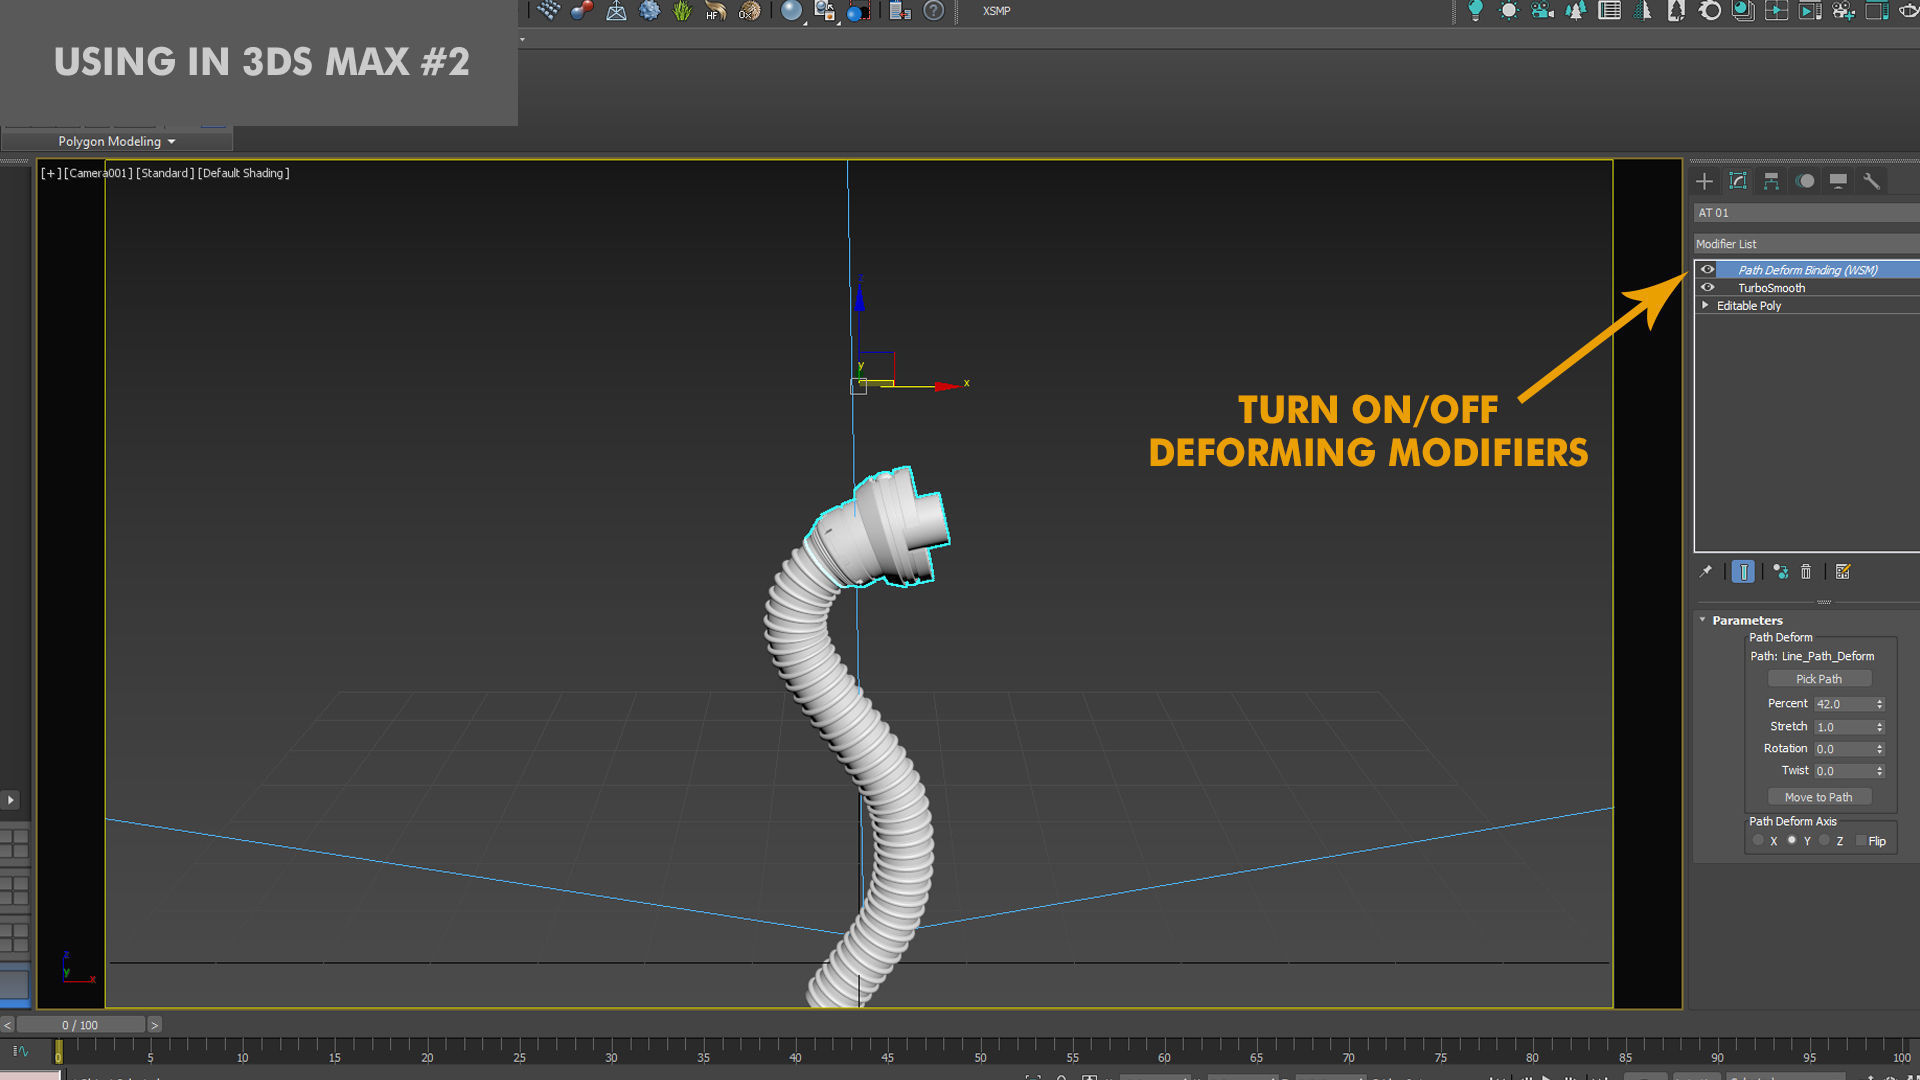This screenshot has width=1920, height=1080.
Task: Click the teal light bulb icon
Action: tap(1475, 11)
